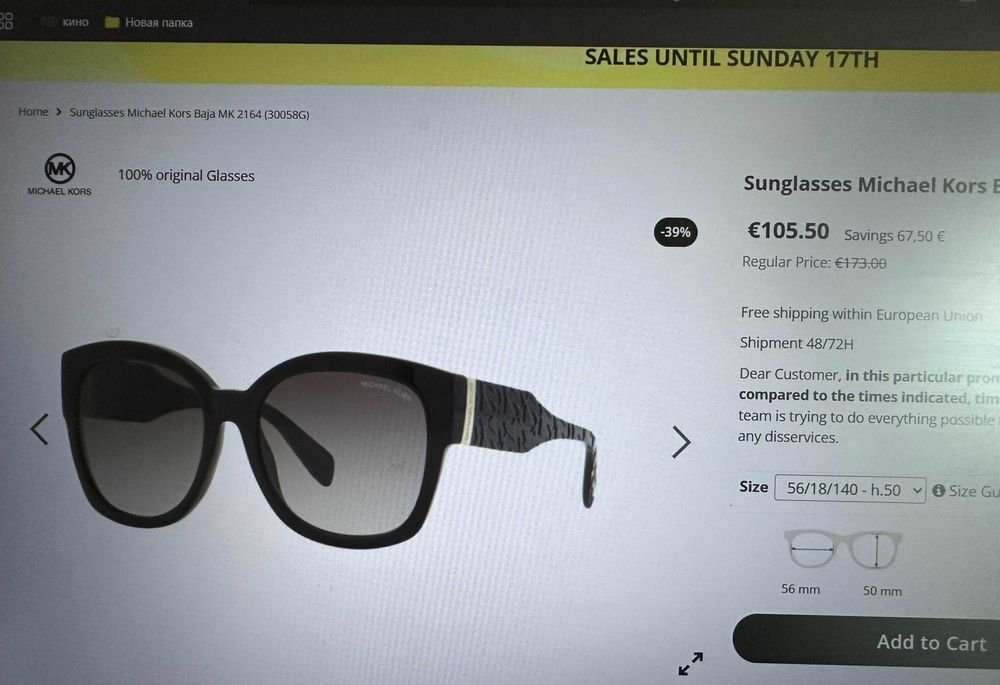Go to Home breadcrumb link
1000x685 pixels.
33,112
